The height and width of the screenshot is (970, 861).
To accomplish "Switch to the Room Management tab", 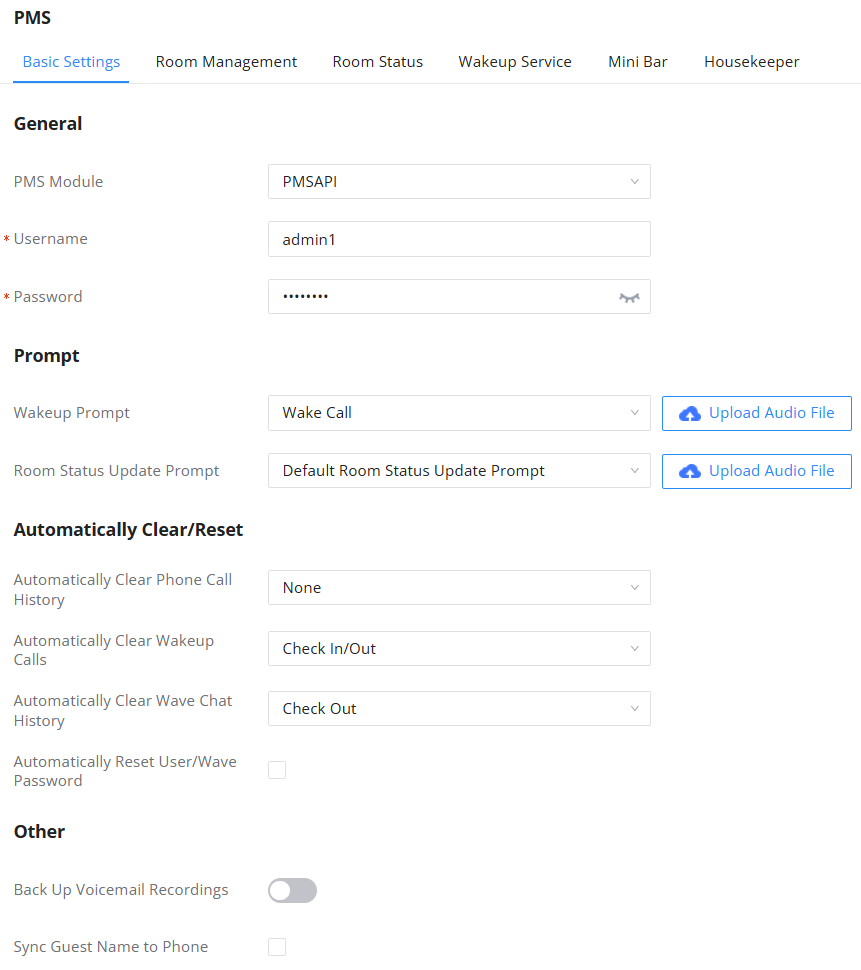I will 226,62.
